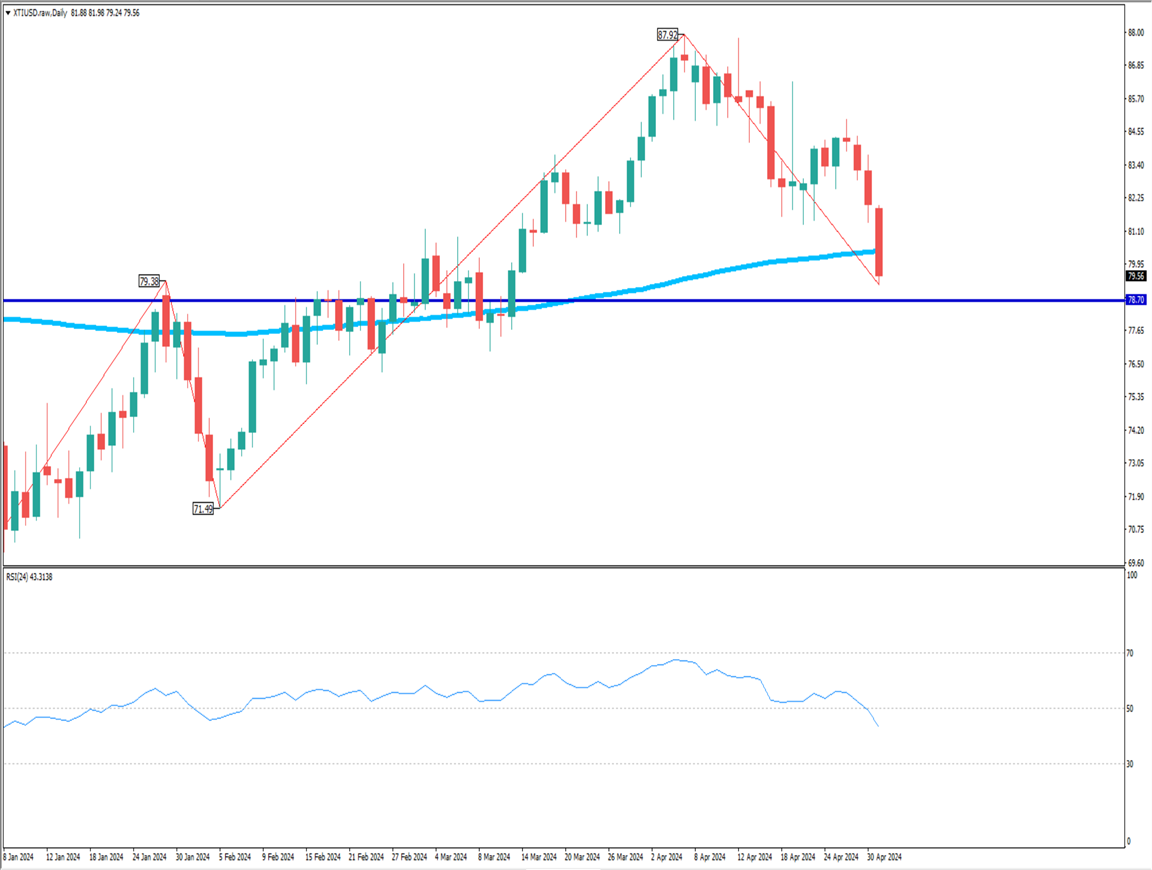Click the RSI line's last point
The width and height of the screenshot is (1152, 870).
(x=878, y=725)
